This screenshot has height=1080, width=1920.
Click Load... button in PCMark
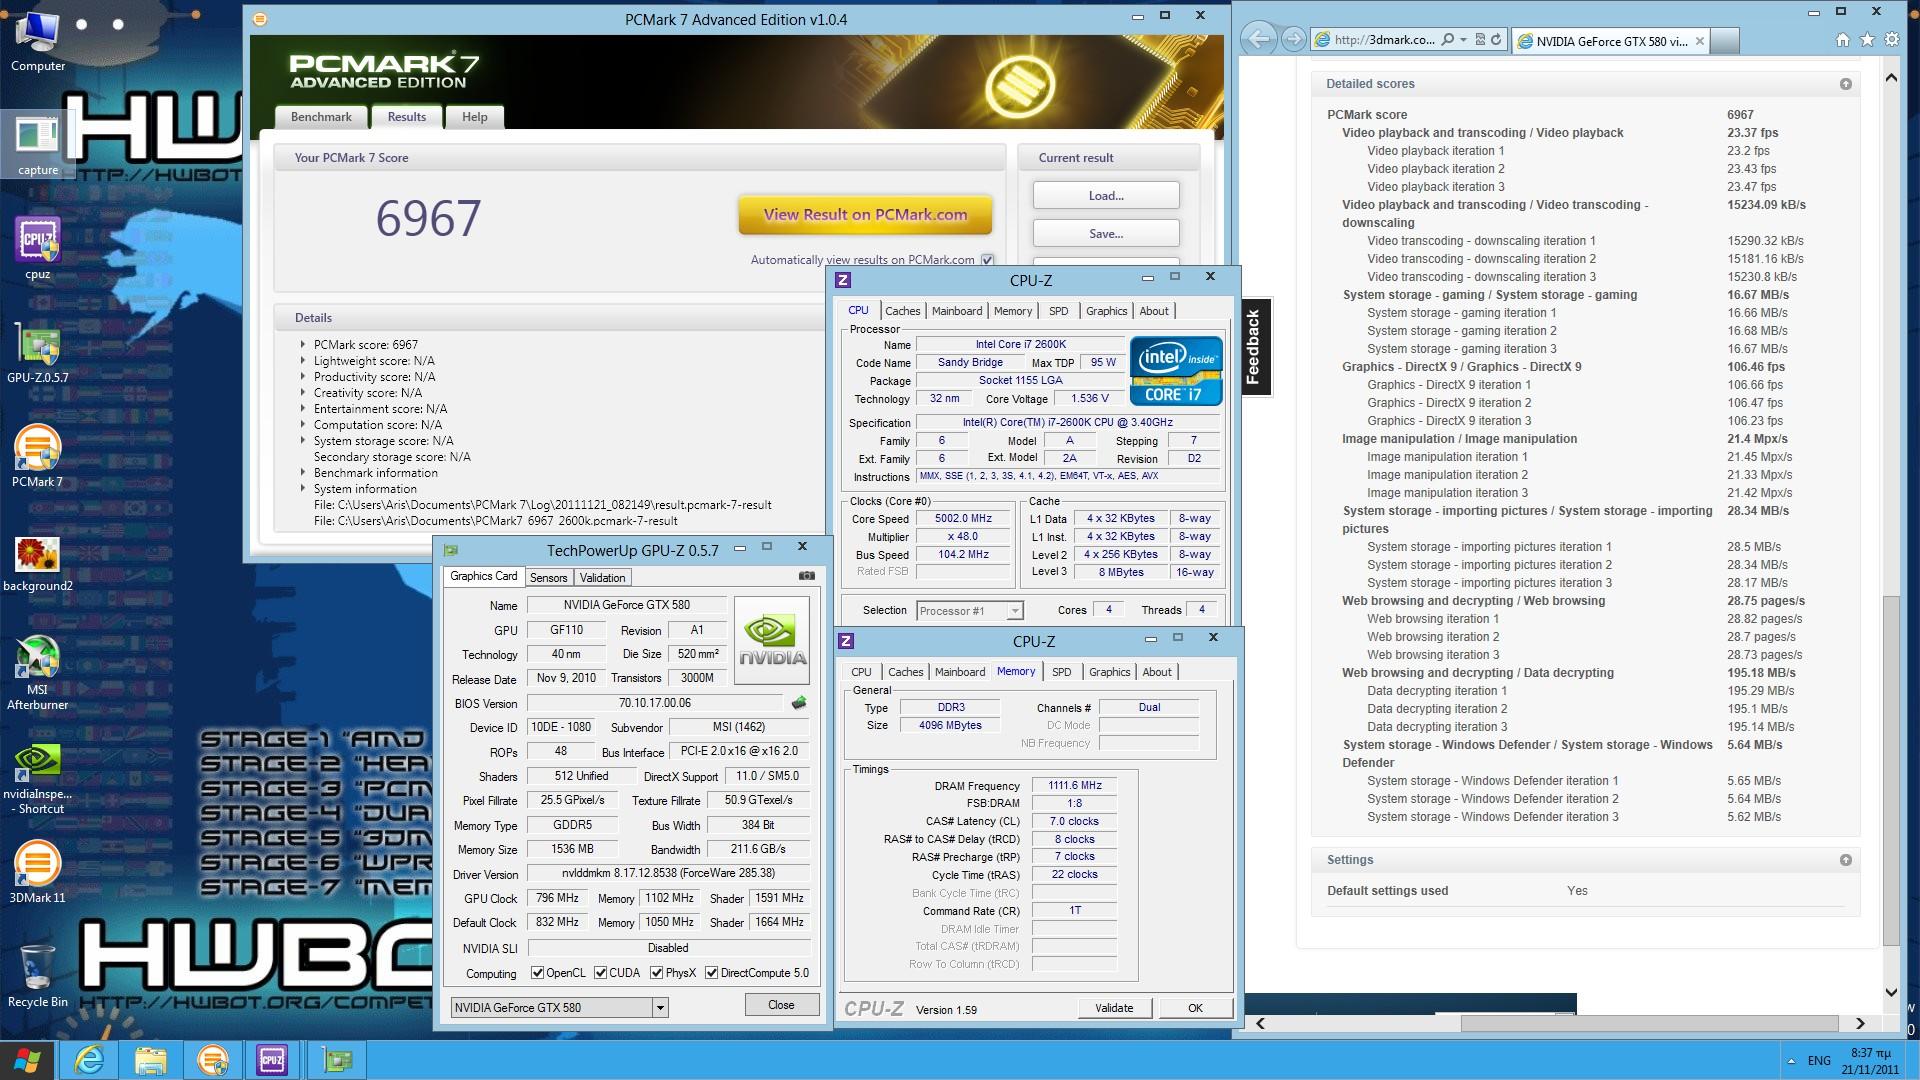(x=1106, y=196)
